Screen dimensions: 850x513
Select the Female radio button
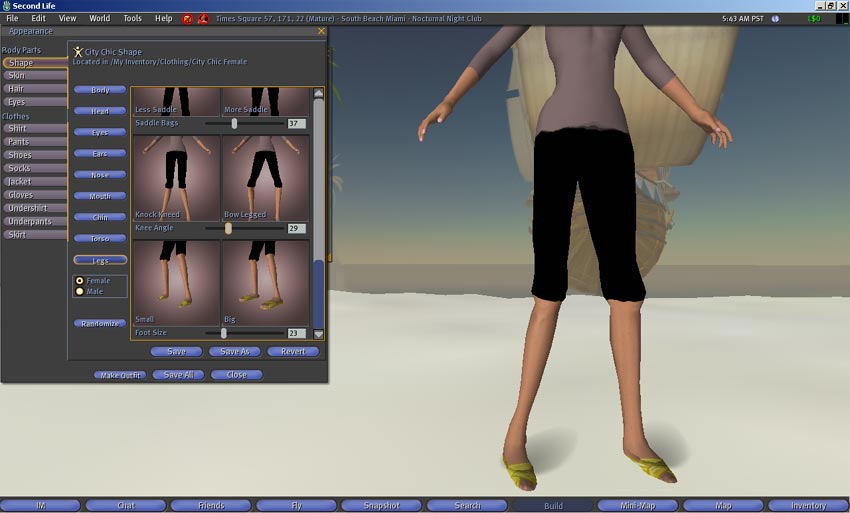tap(80, 281)
